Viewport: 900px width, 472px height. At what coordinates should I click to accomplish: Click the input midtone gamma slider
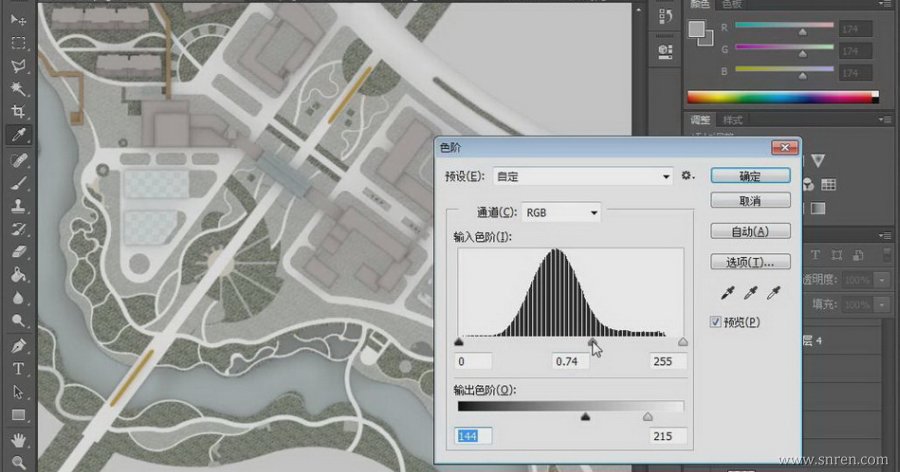pos(592,342)
